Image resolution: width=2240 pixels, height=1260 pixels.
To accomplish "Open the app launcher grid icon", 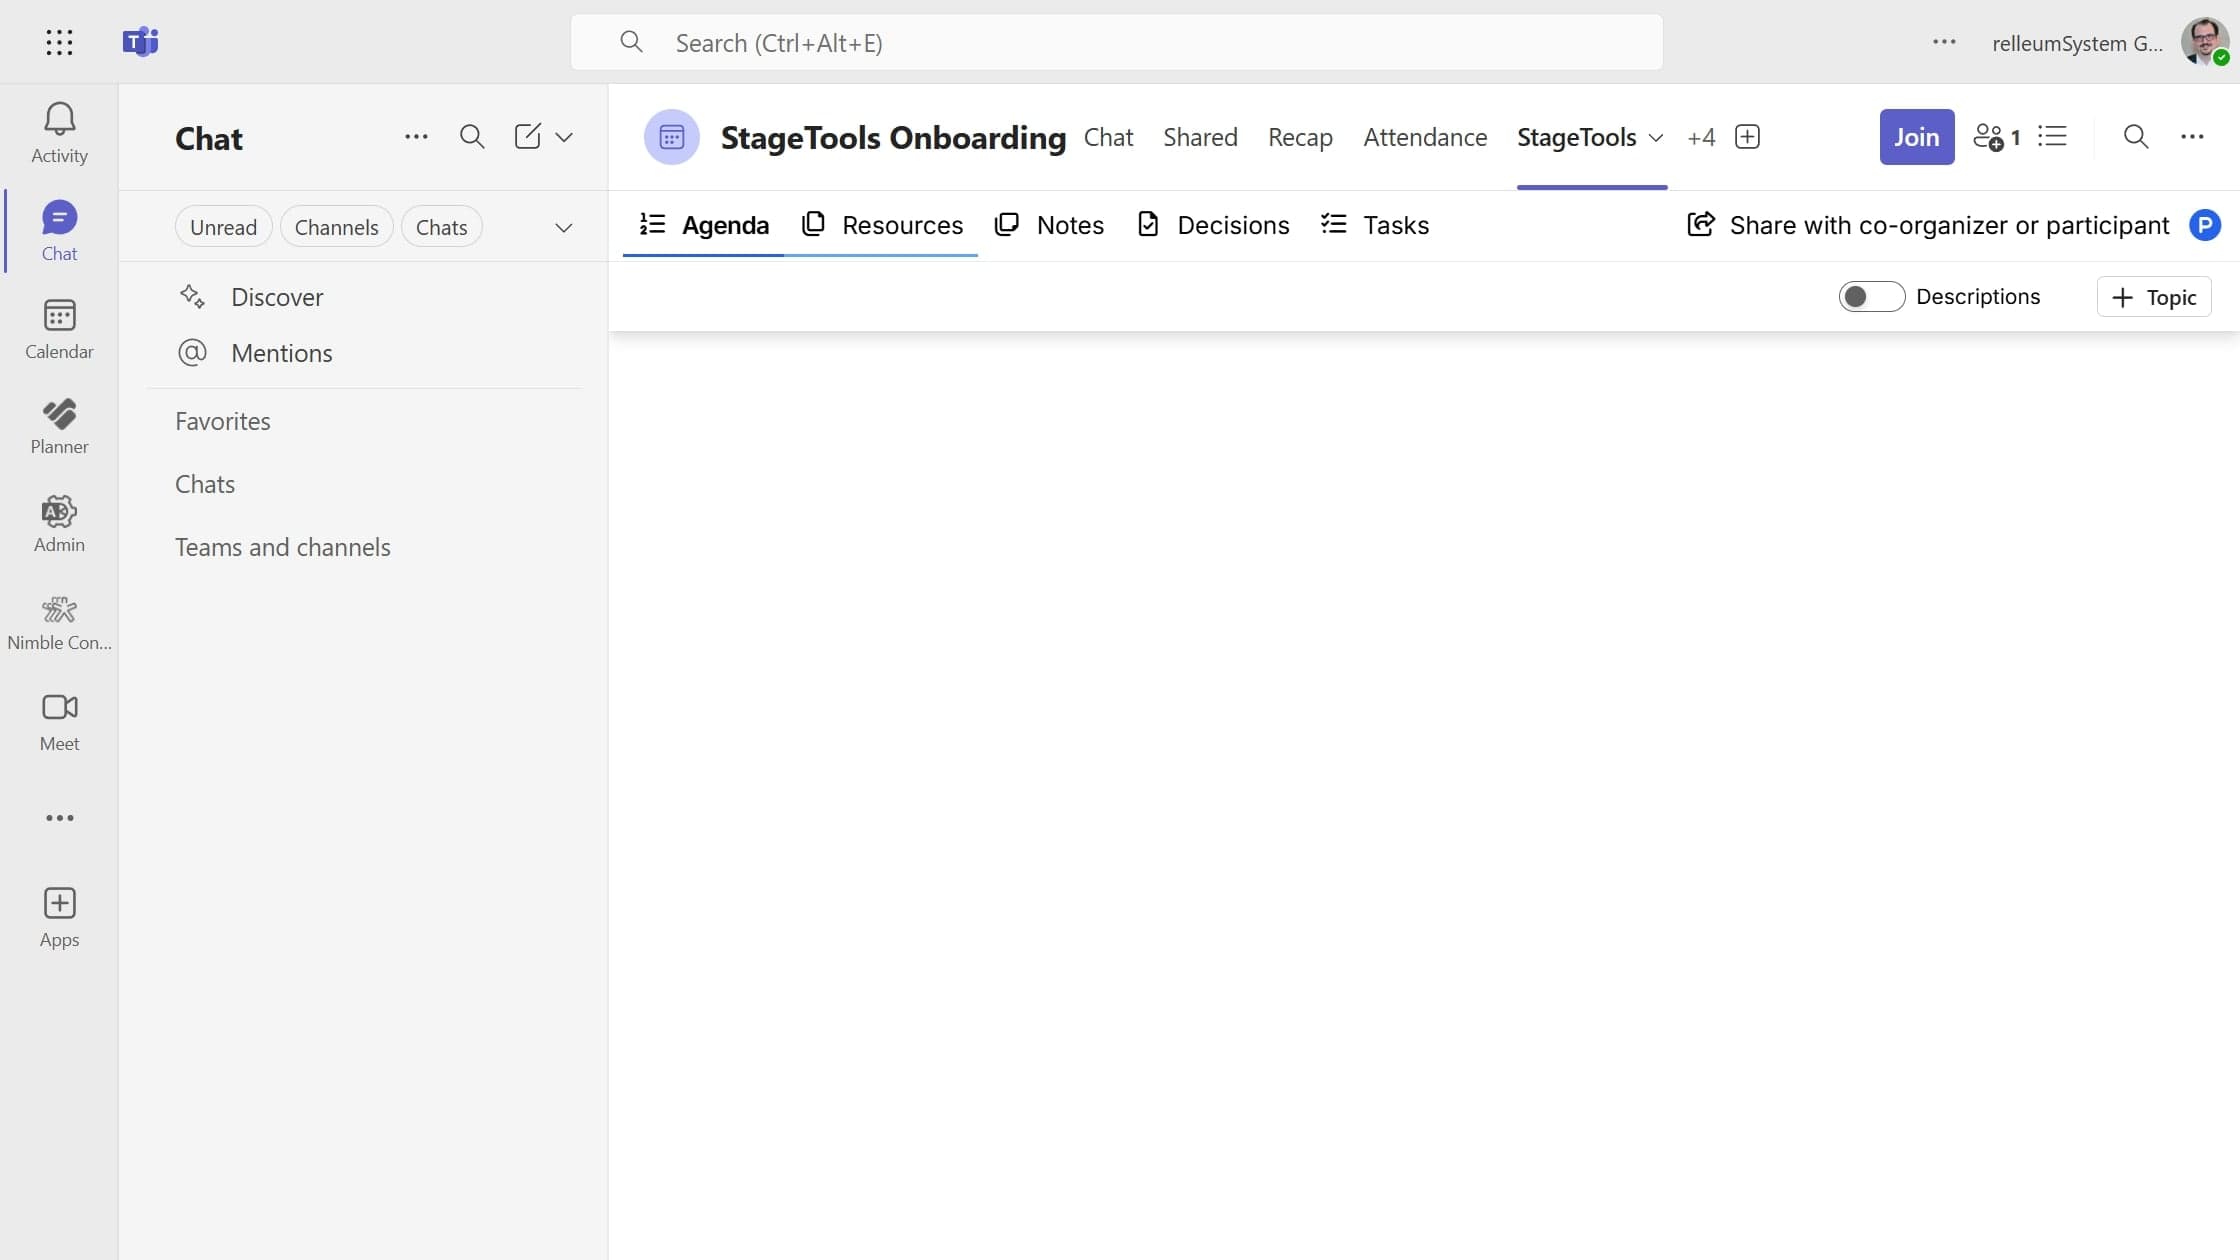I will [x=59, y=42].
